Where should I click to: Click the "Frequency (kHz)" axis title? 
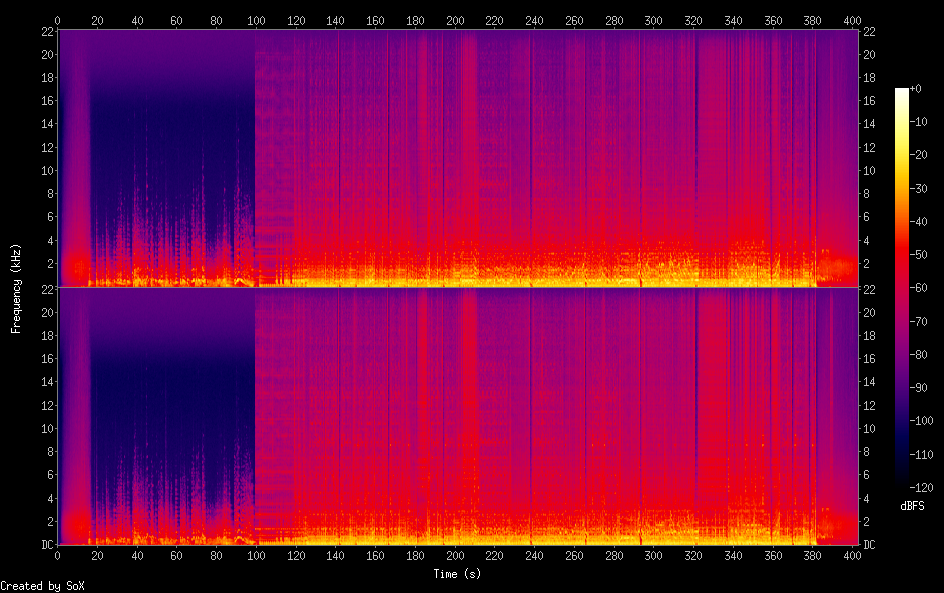point(16,288)
